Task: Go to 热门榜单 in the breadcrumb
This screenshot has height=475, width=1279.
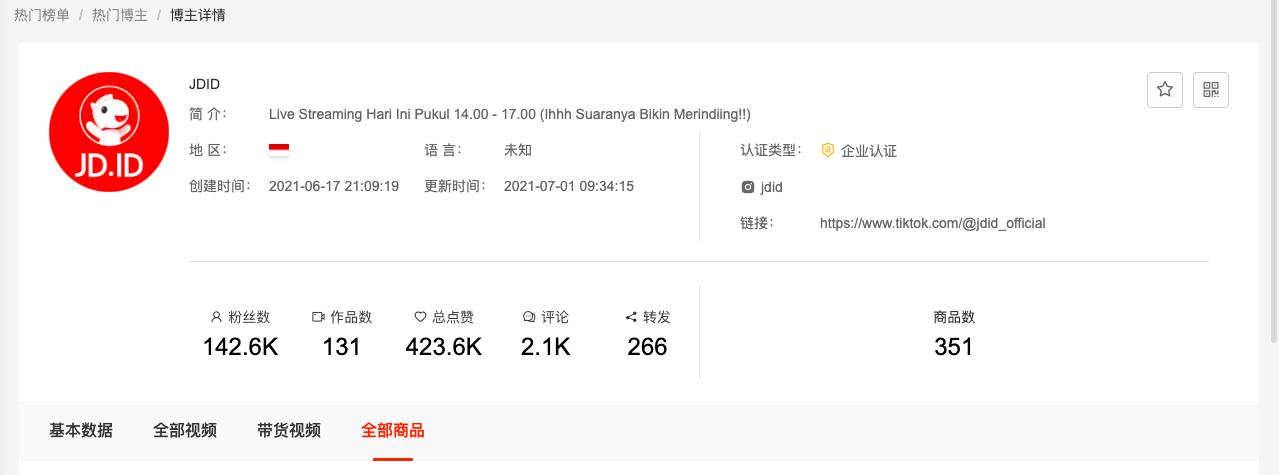Action: click(42, 16)
